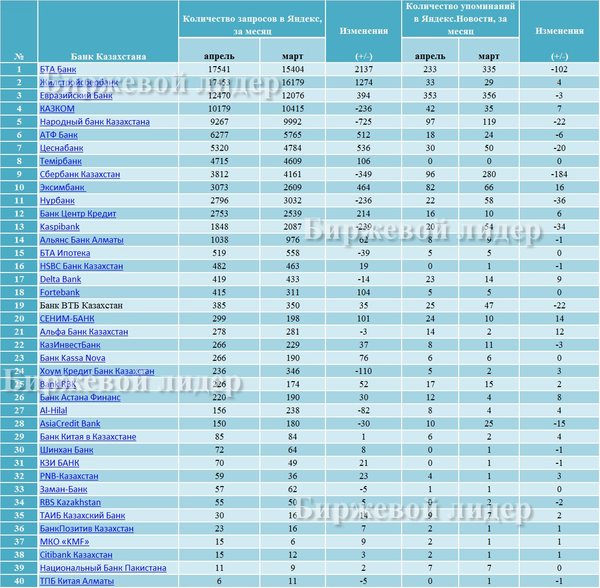
Task: Follow the Банк Kassa Nova link
Action: click(x=72, y=358)
